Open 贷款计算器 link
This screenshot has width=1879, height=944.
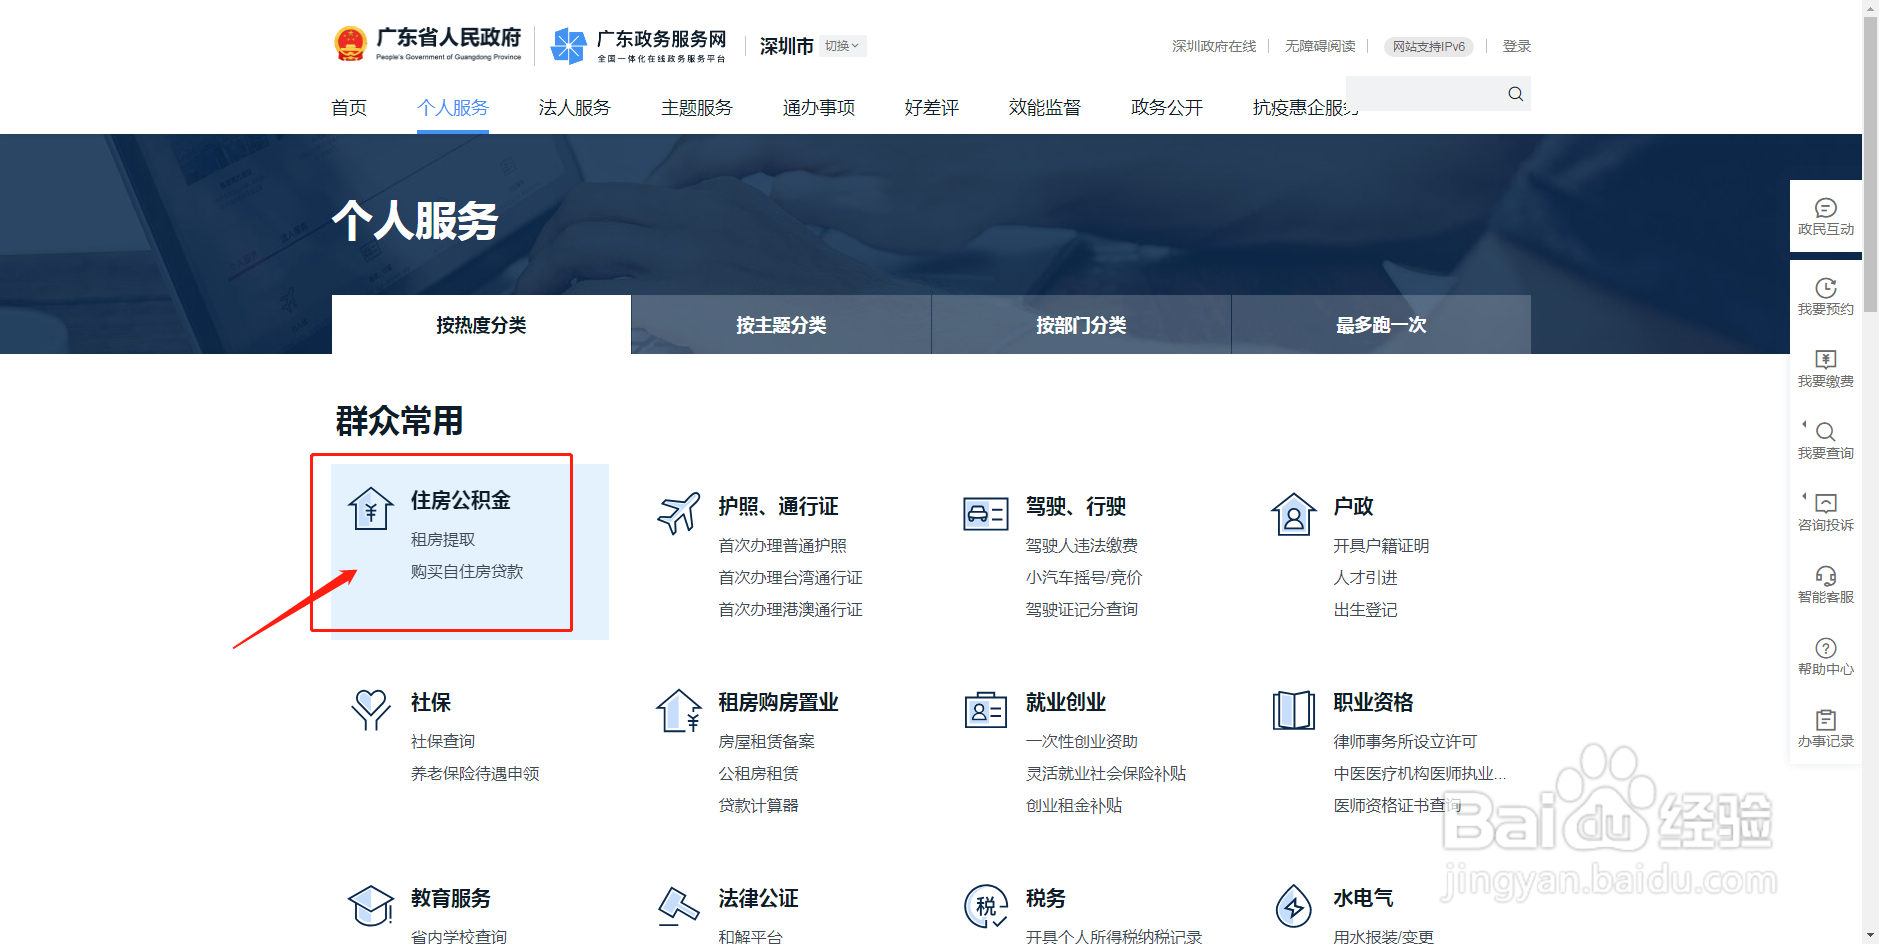coord(759,806)
